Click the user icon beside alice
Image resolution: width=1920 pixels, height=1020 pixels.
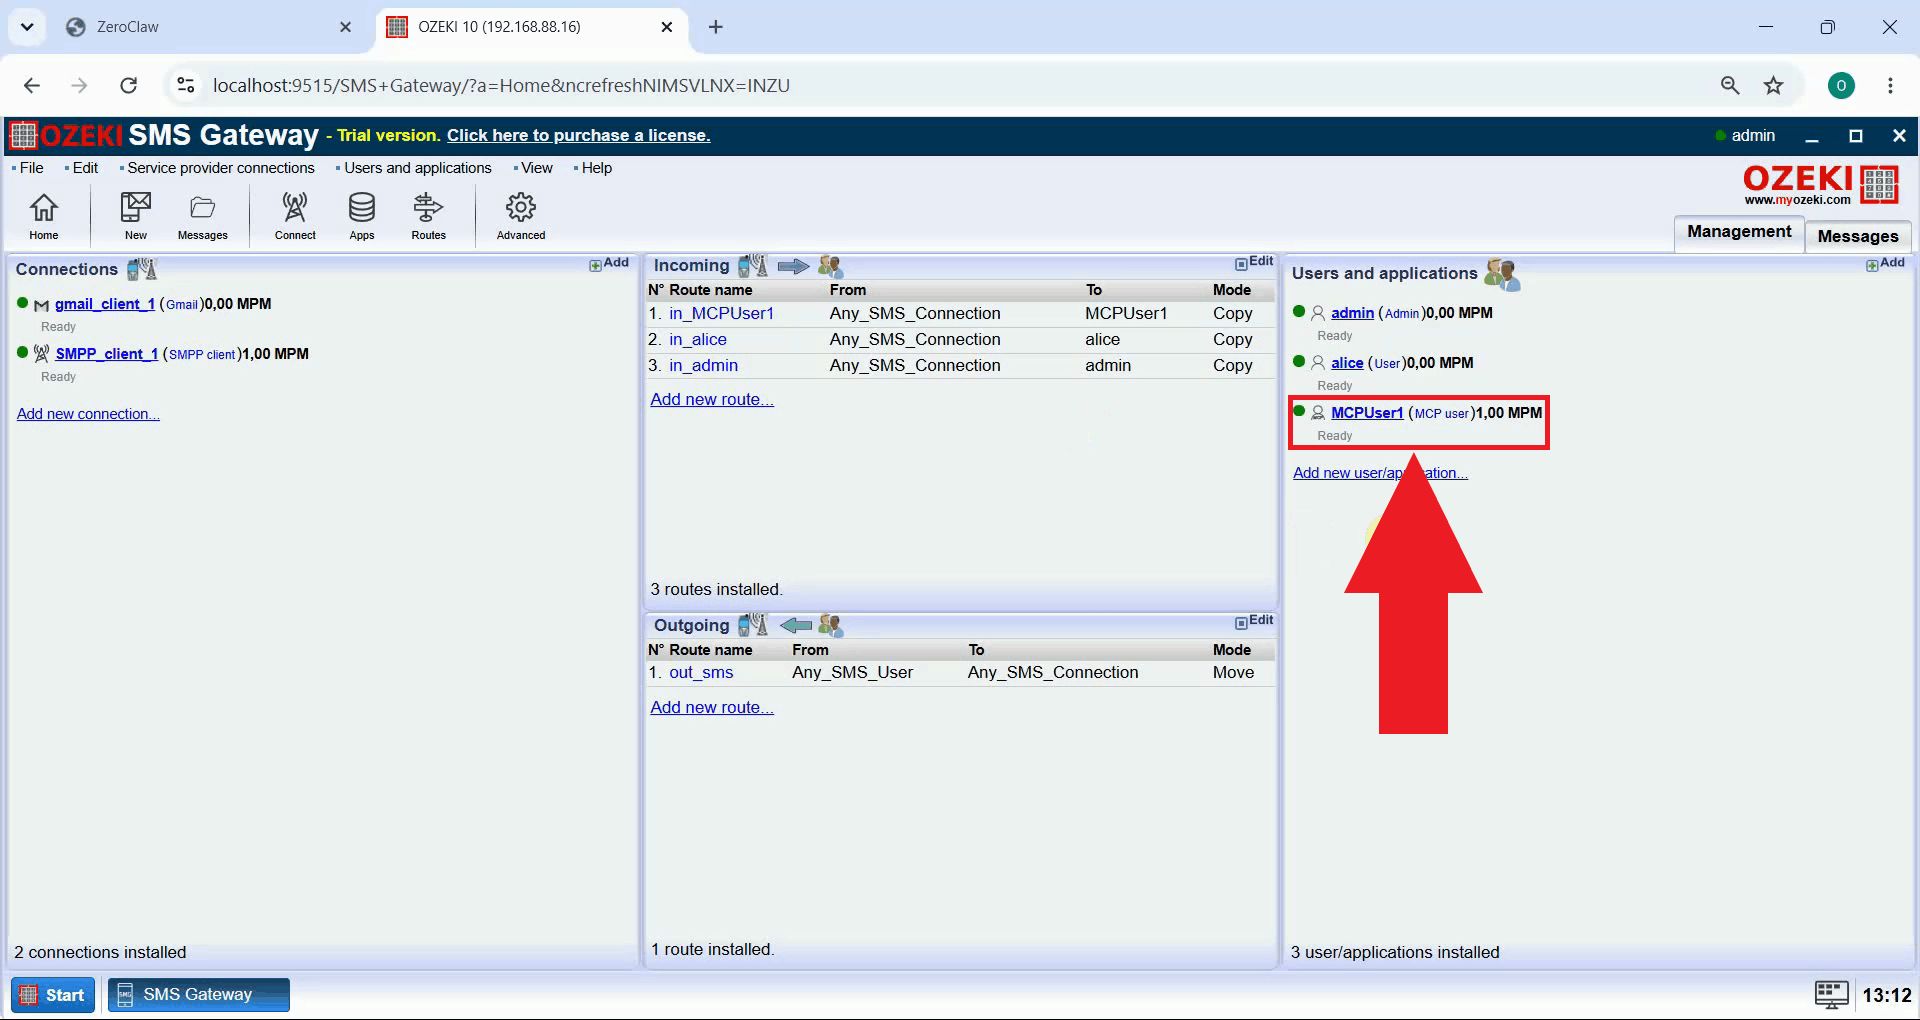point(1318,363)
